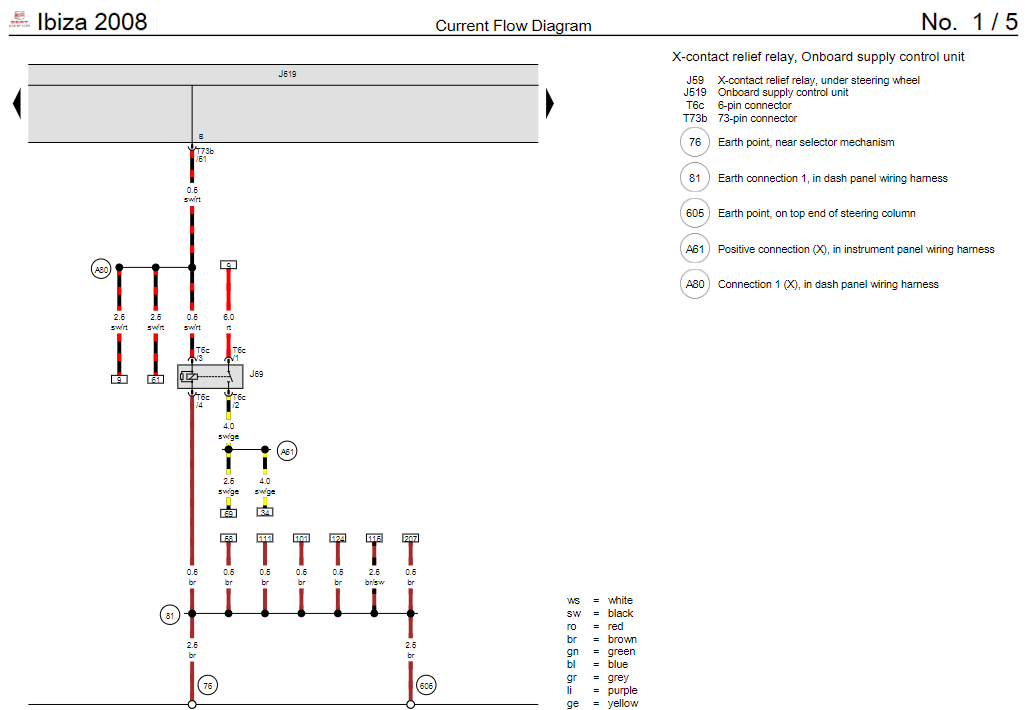Select the J69 relay symbol
The width and height of the screenshot is (1030, 710).
(210, 376)
